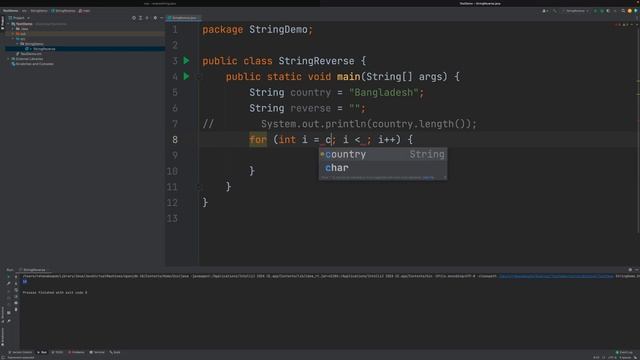Place cursor on line 5 country declaration
640x360 pixels.
click(x=337, y=93)
